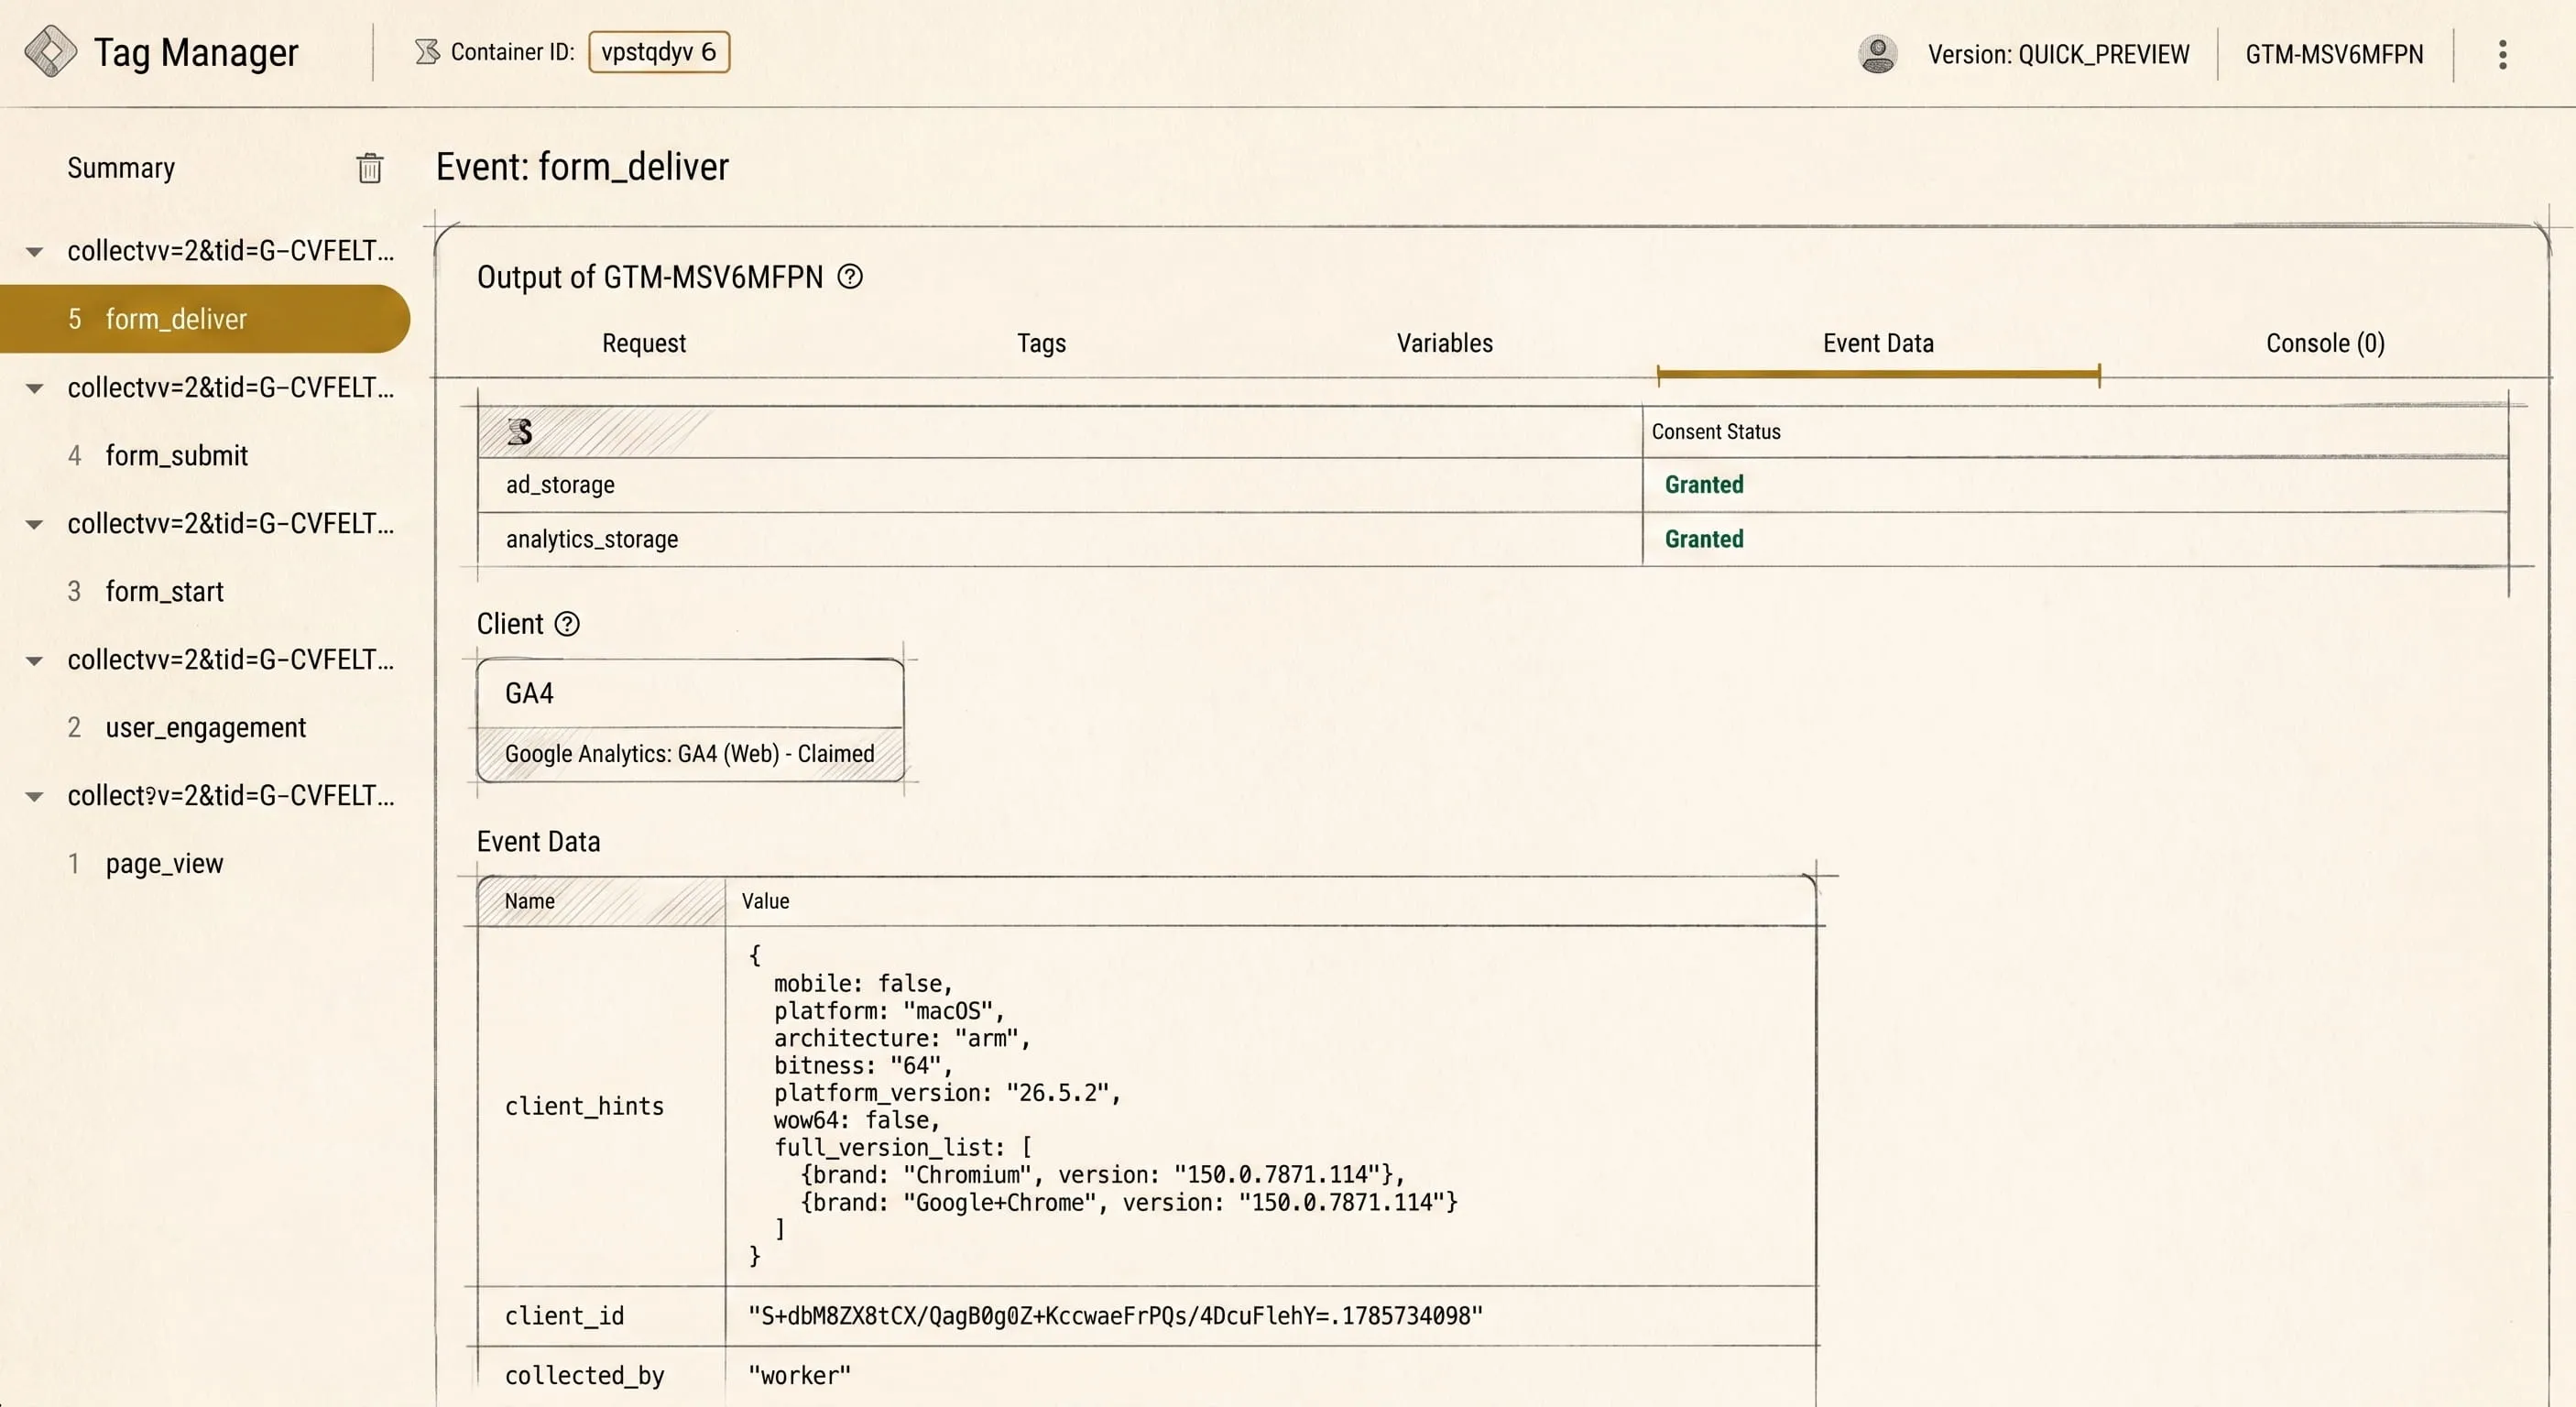Click the platform: "macOS" line

889,1011
